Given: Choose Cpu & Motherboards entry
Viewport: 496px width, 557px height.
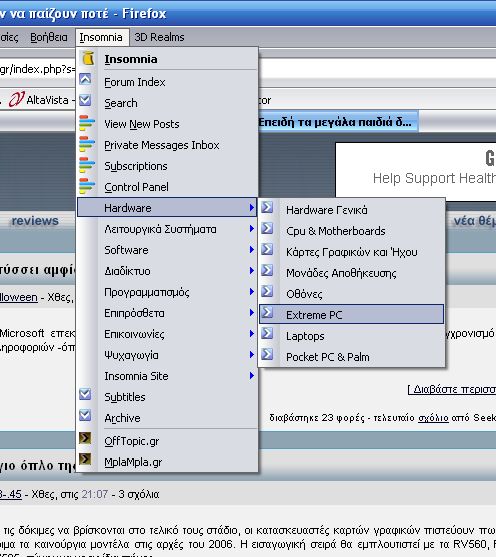Looking at the screenshot, I should pos(351,231).
